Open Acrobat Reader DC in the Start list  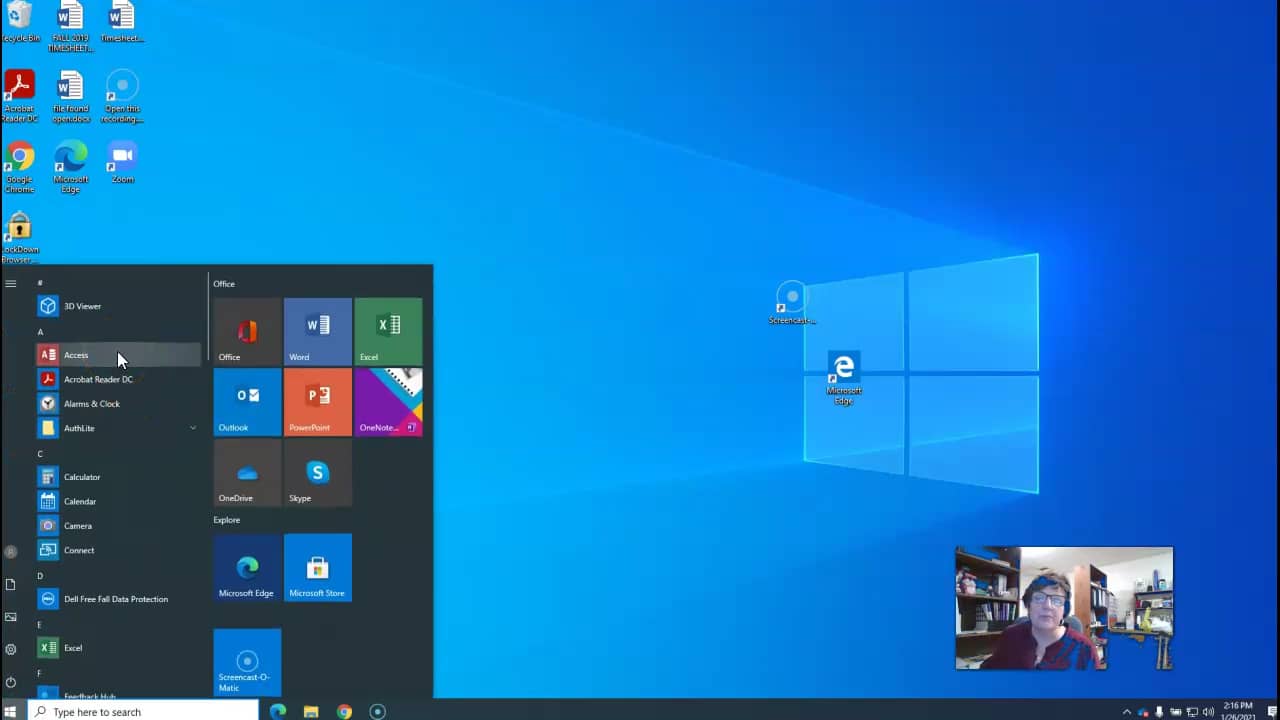pos(118,379)
